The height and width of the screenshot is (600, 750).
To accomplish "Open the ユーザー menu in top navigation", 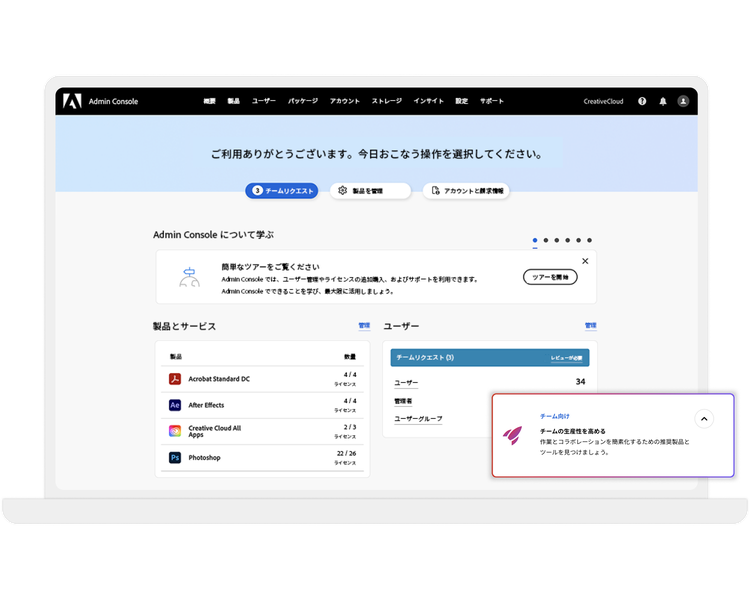I will point(264,101).
